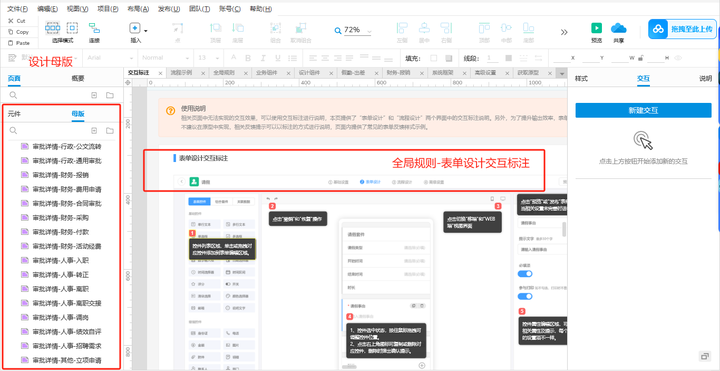
Task: Click the search icon in pages panel
Action: coord(13,95)
